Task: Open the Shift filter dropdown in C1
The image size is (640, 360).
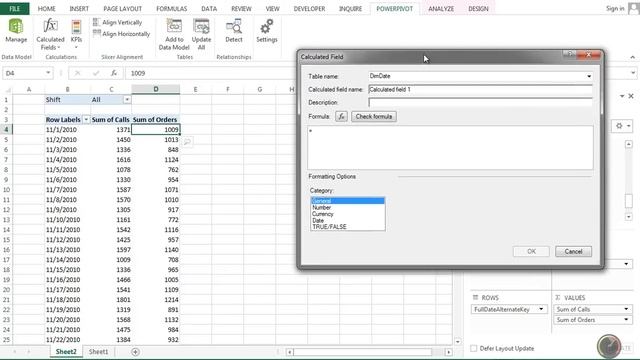Action: [x=127, y=100]
